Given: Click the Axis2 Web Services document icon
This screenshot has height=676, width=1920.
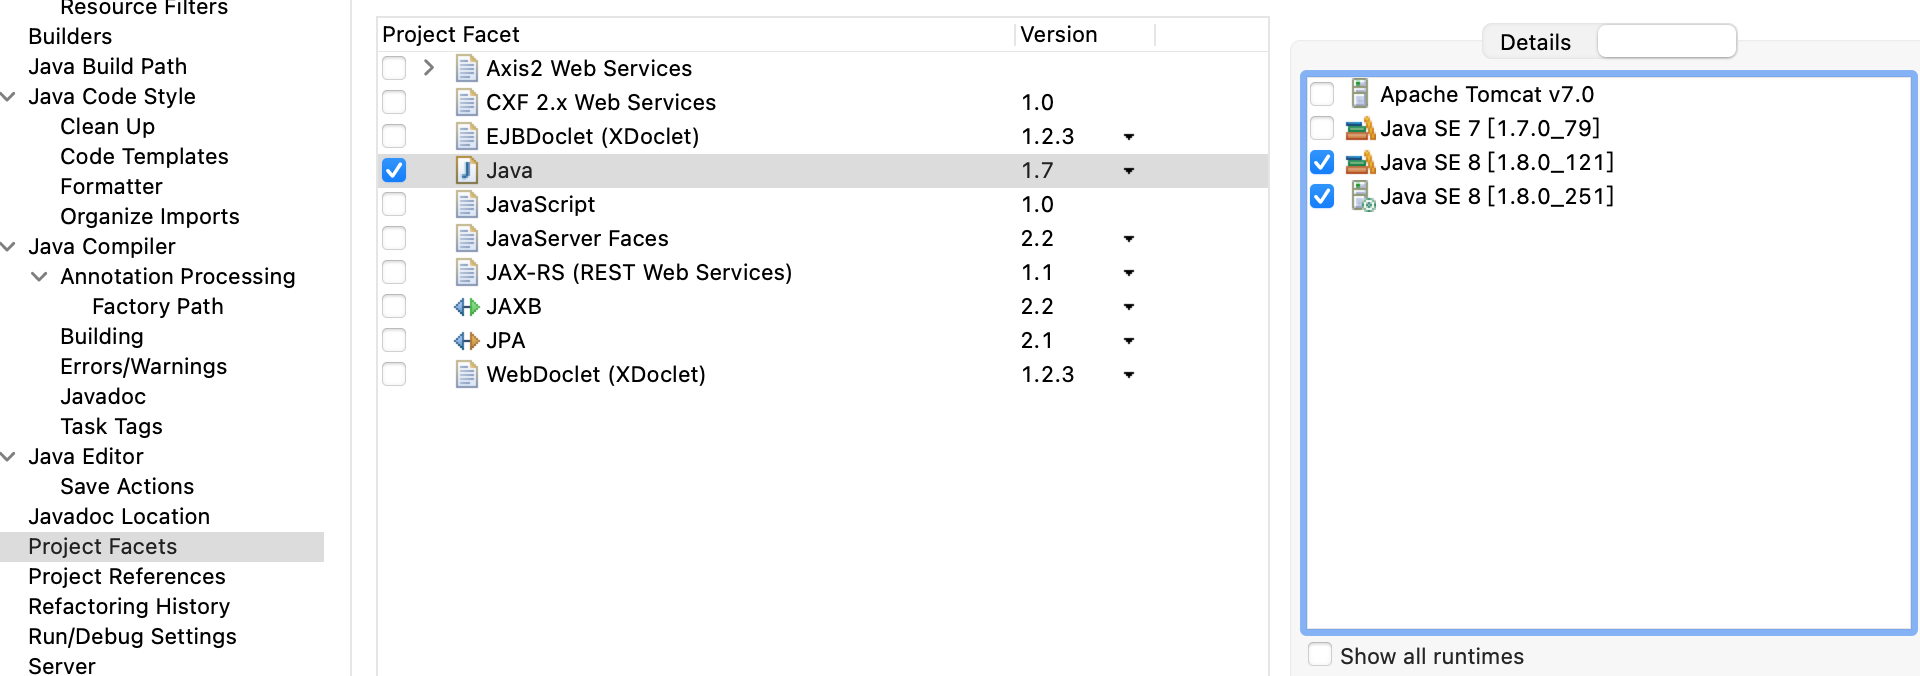Looking at the screenshot, I should click(x=466, y=68).
